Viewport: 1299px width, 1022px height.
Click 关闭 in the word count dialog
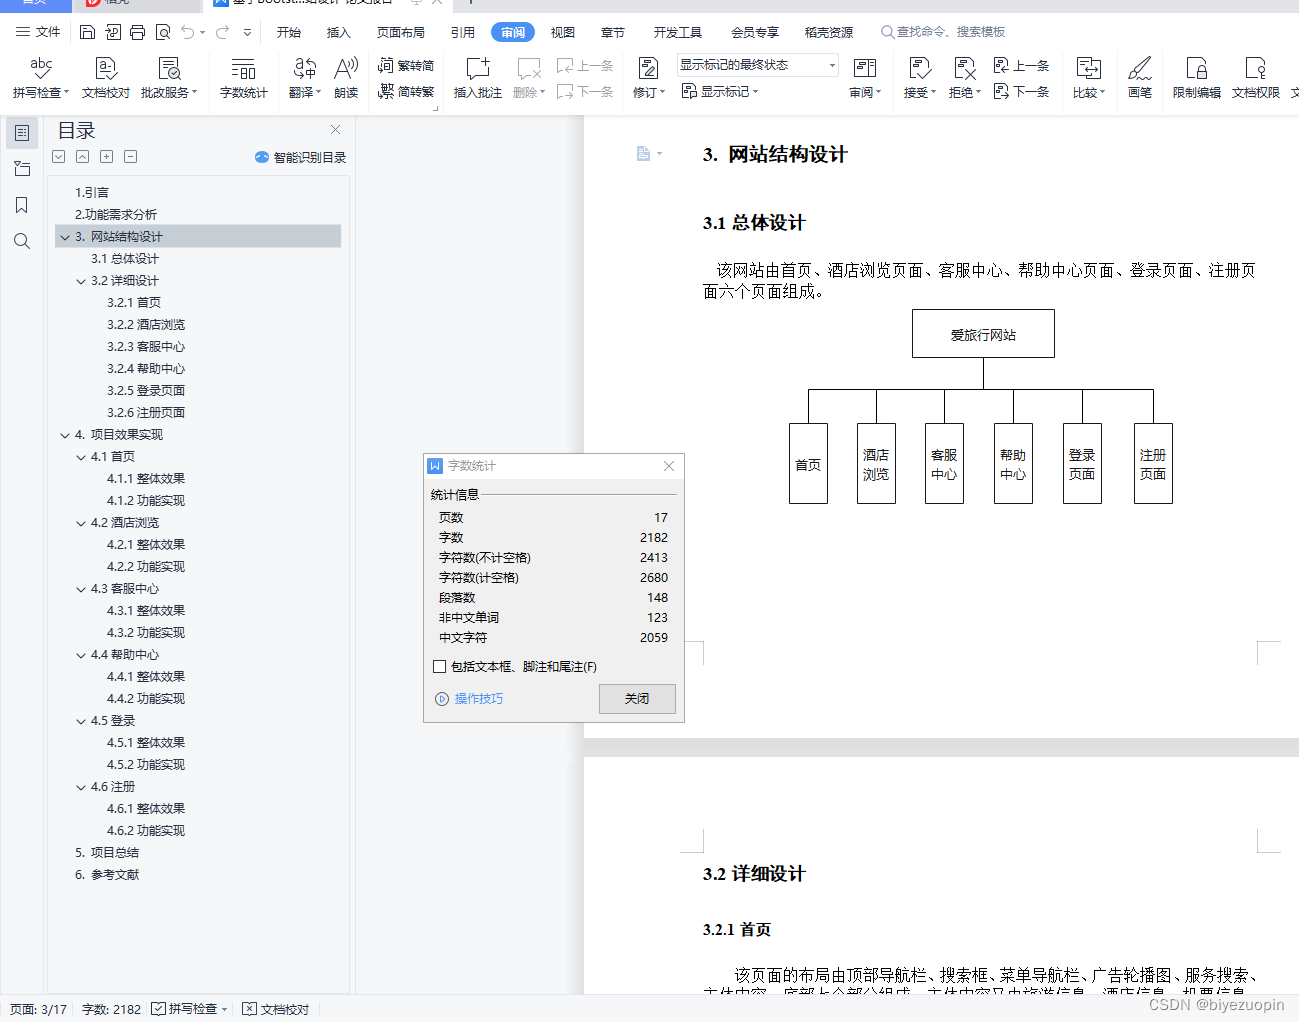click(637, 698)
